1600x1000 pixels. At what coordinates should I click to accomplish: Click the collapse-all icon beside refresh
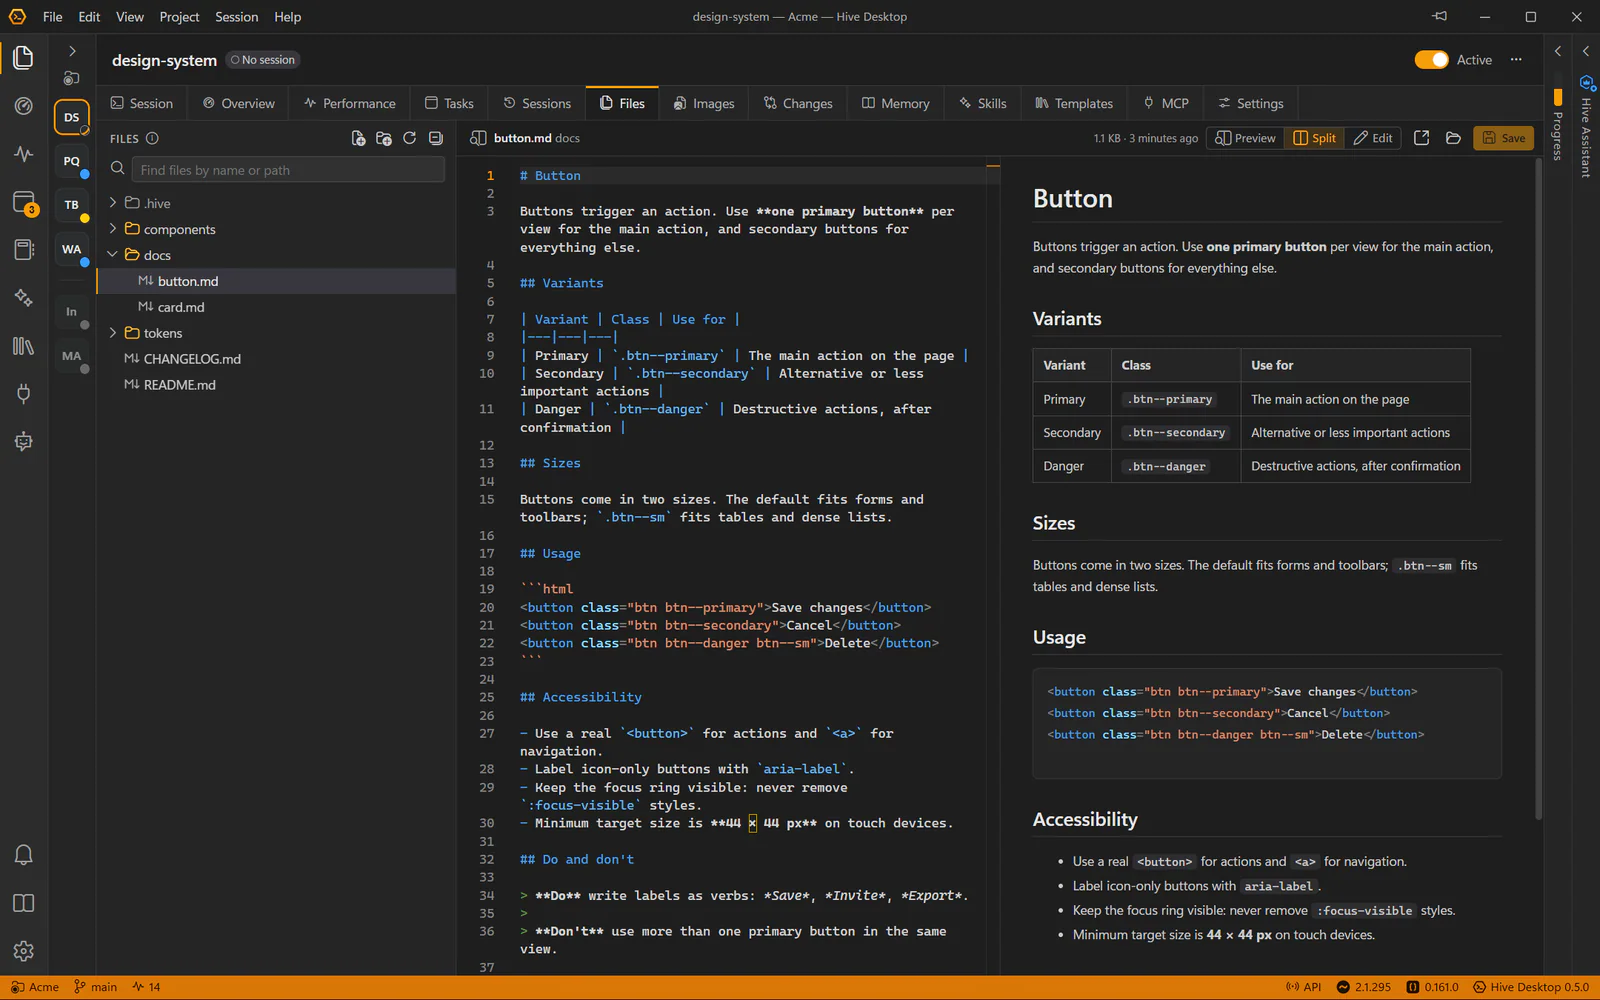(x=436, y=138)
